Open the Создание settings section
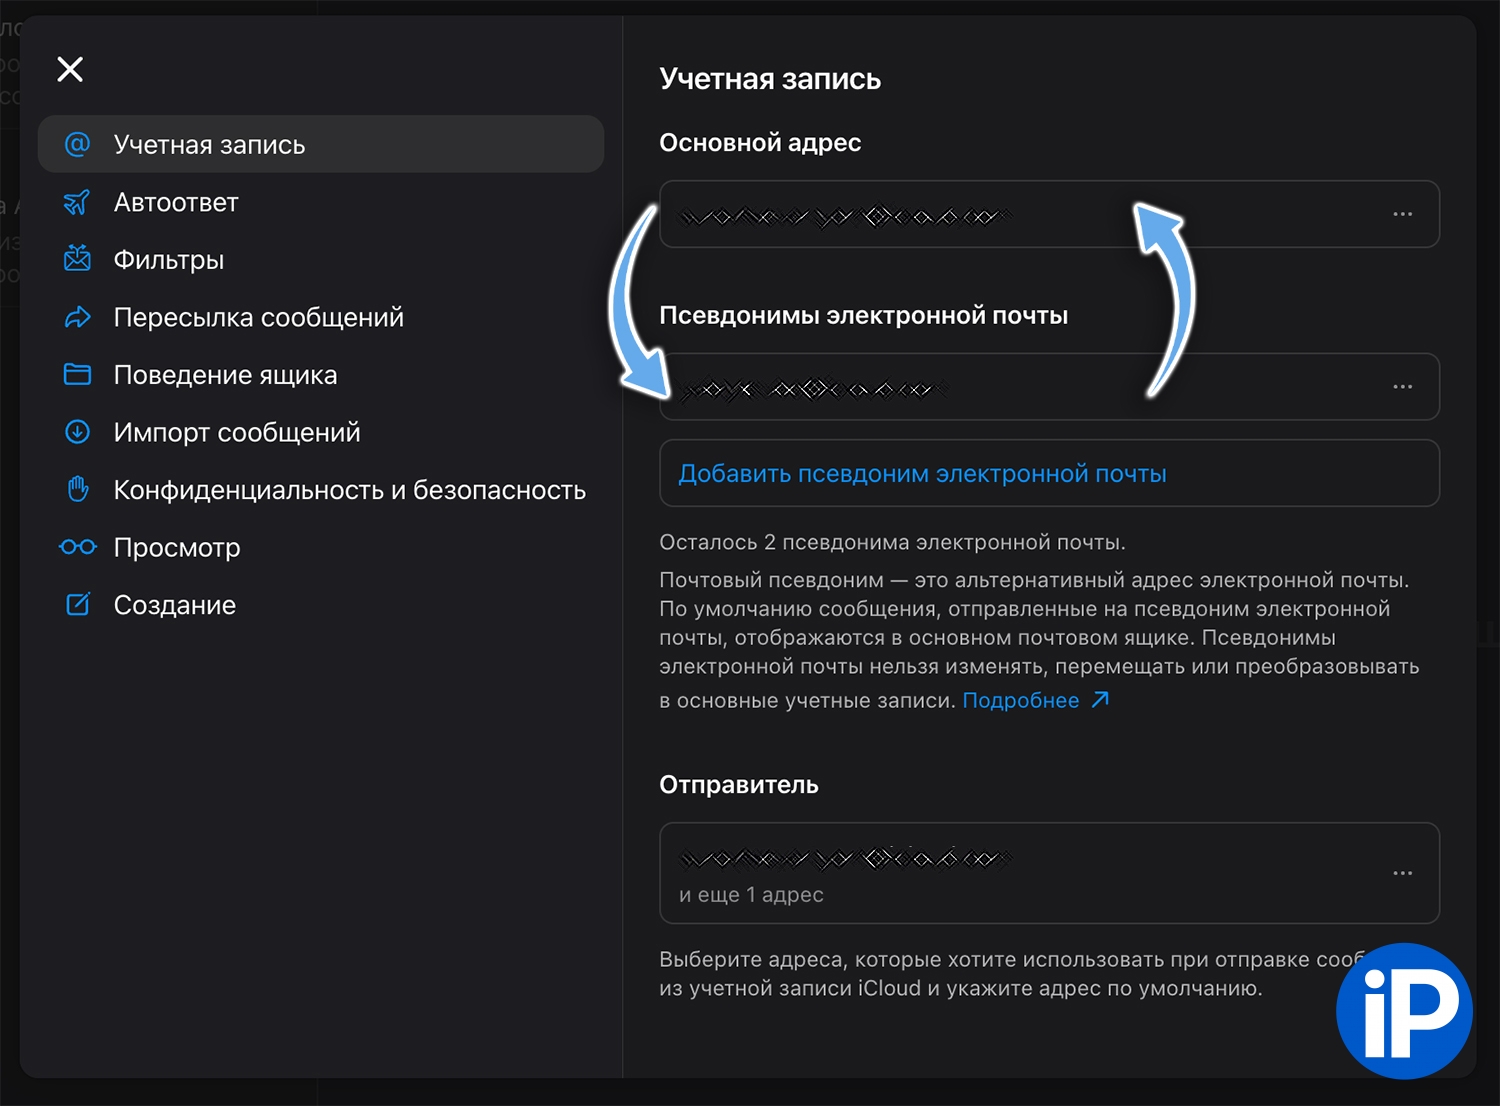The height and width of the screenshot is (1106, 1500). coord(175,605)
